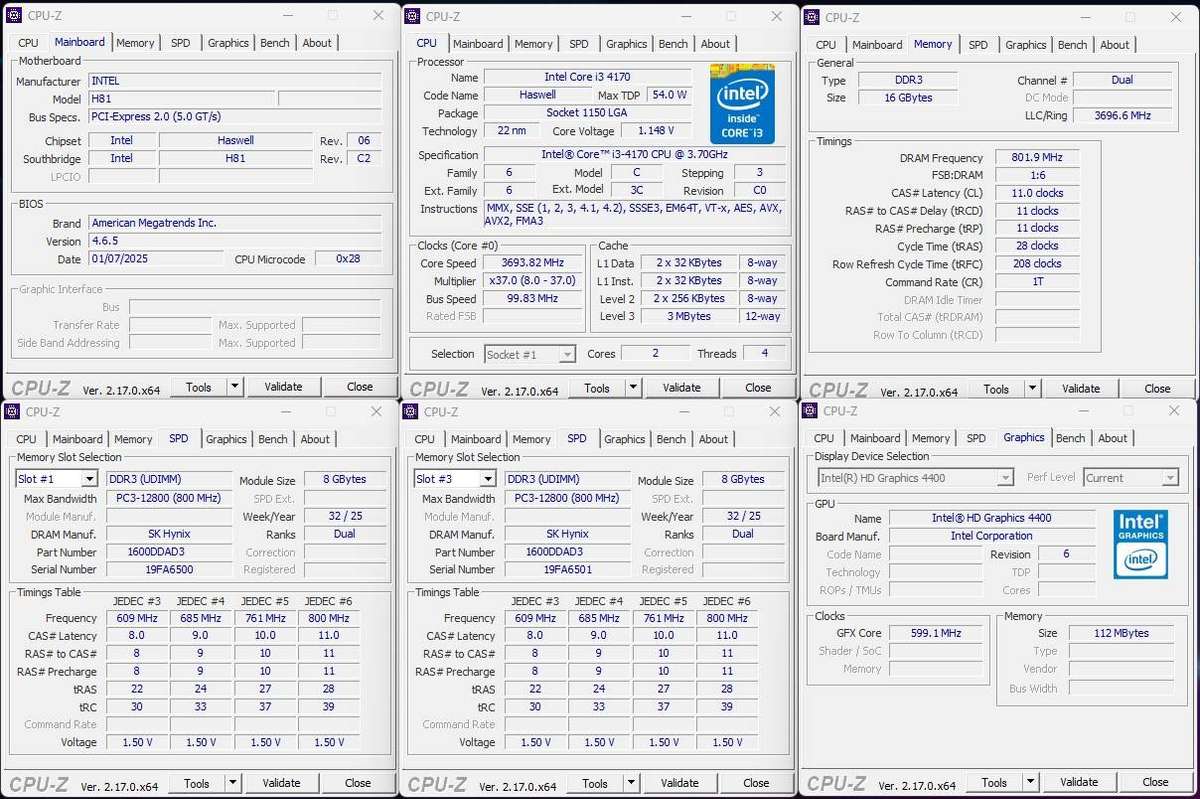This screenshot has width=1200, height=799.
Task: Open Bench tab in Slot #1 SPD window
Action: tap(273, 439)
